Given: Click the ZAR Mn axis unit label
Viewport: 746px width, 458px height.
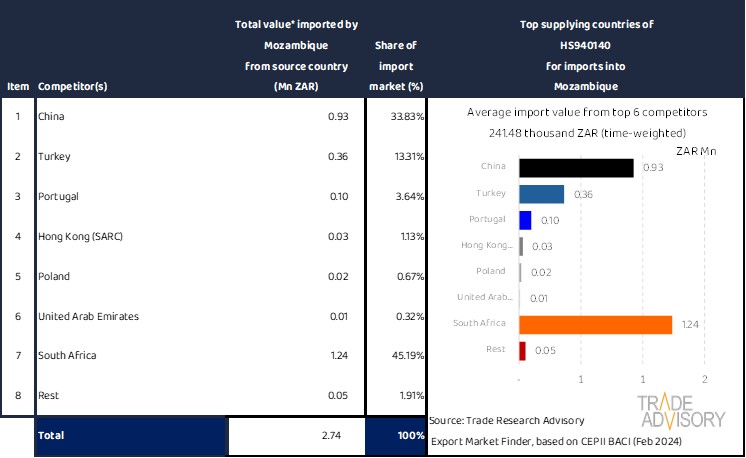Looking at the screenshot, I should (696, 150).
